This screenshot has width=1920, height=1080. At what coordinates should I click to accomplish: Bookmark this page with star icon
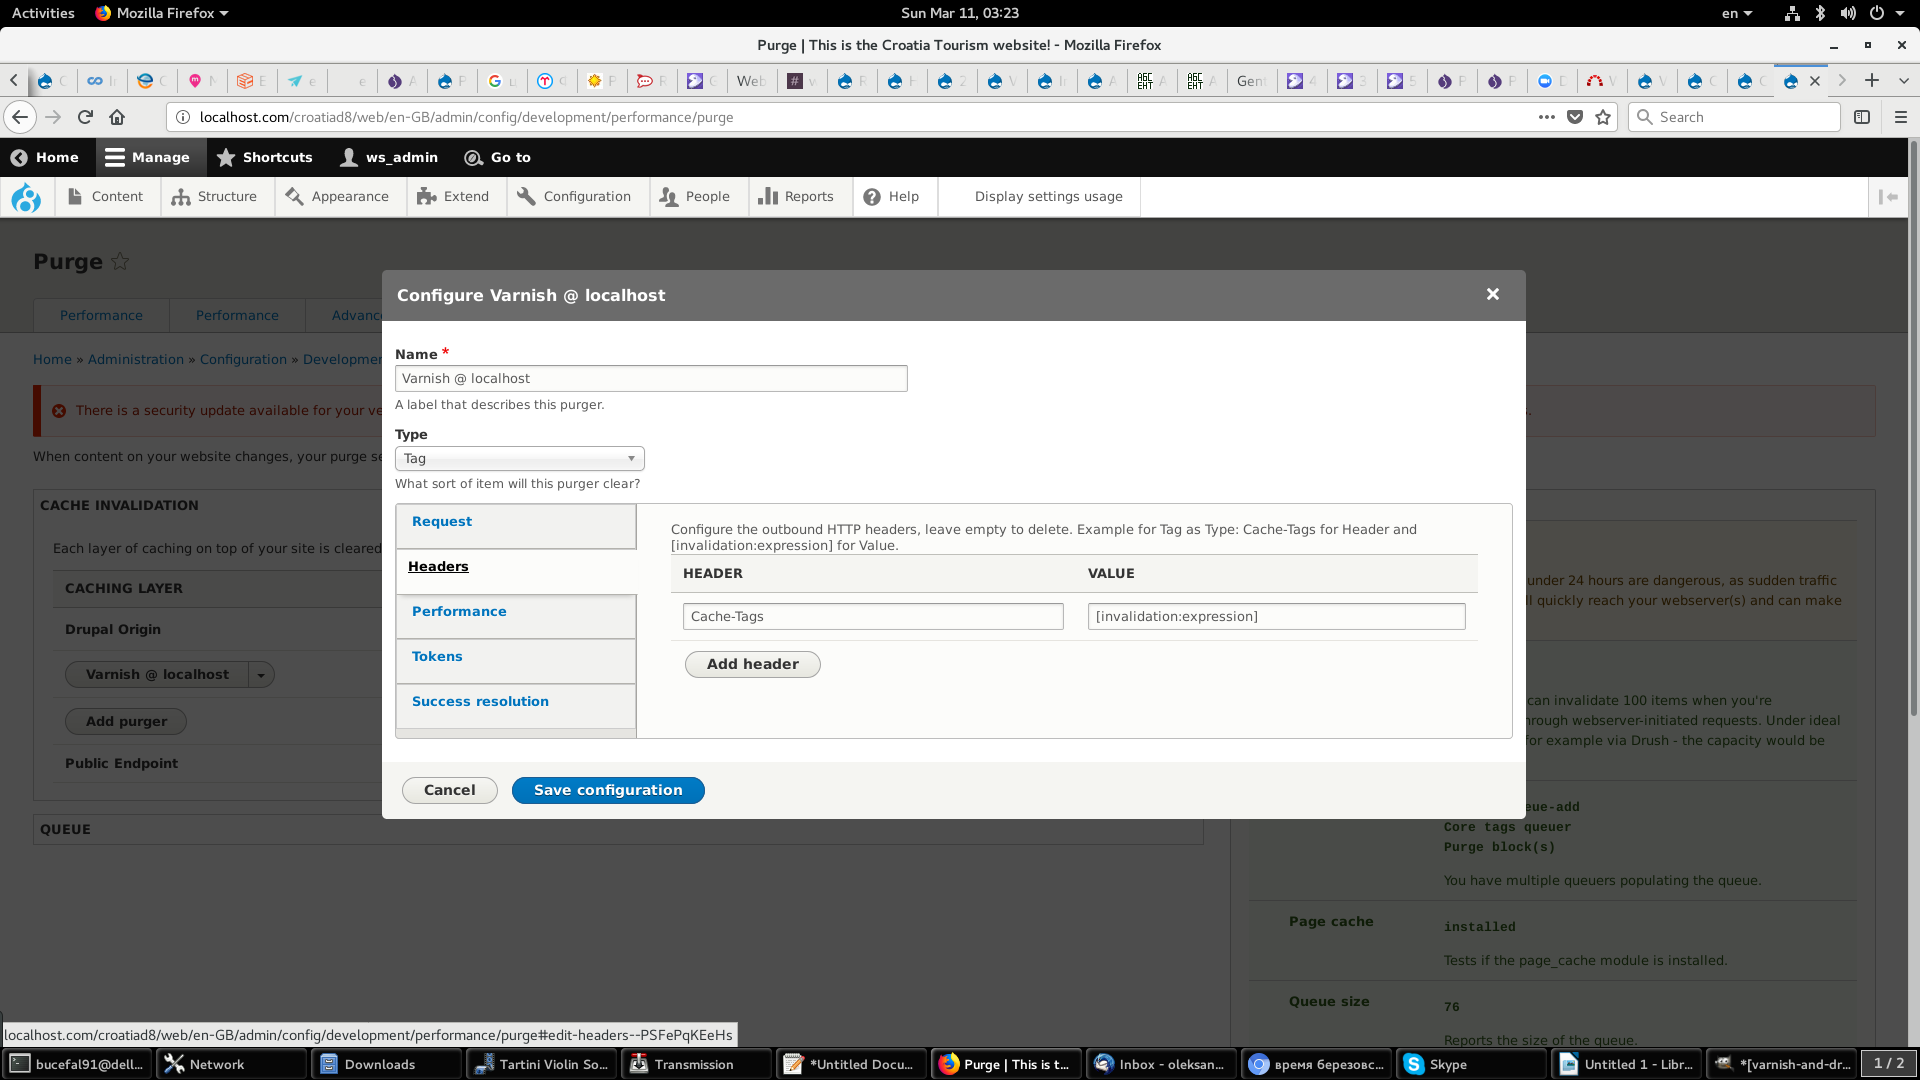(x=1603, y=117)
